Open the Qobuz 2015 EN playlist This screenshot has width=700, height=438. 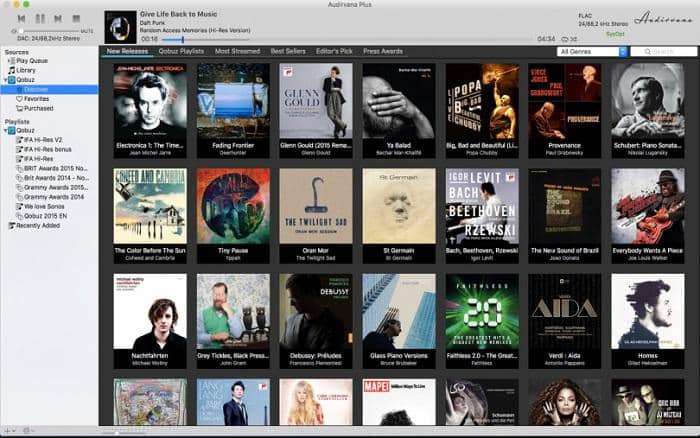point(45,216)
